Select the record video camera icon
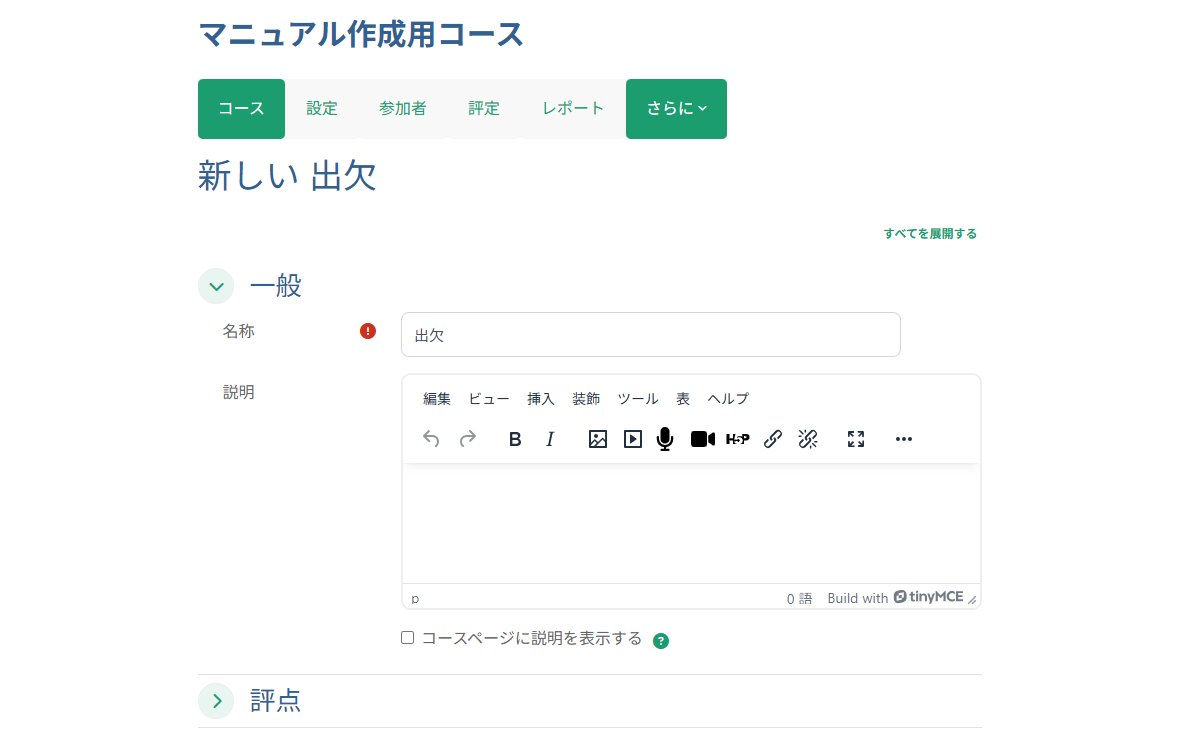 [701, 439]
